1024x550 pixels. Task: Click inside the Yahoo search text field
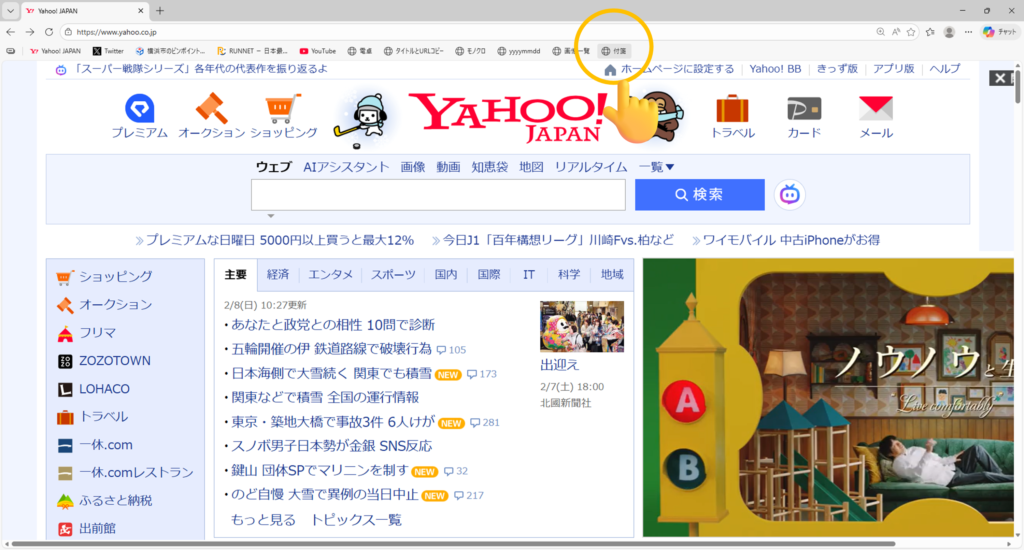[x=438, y=195]
